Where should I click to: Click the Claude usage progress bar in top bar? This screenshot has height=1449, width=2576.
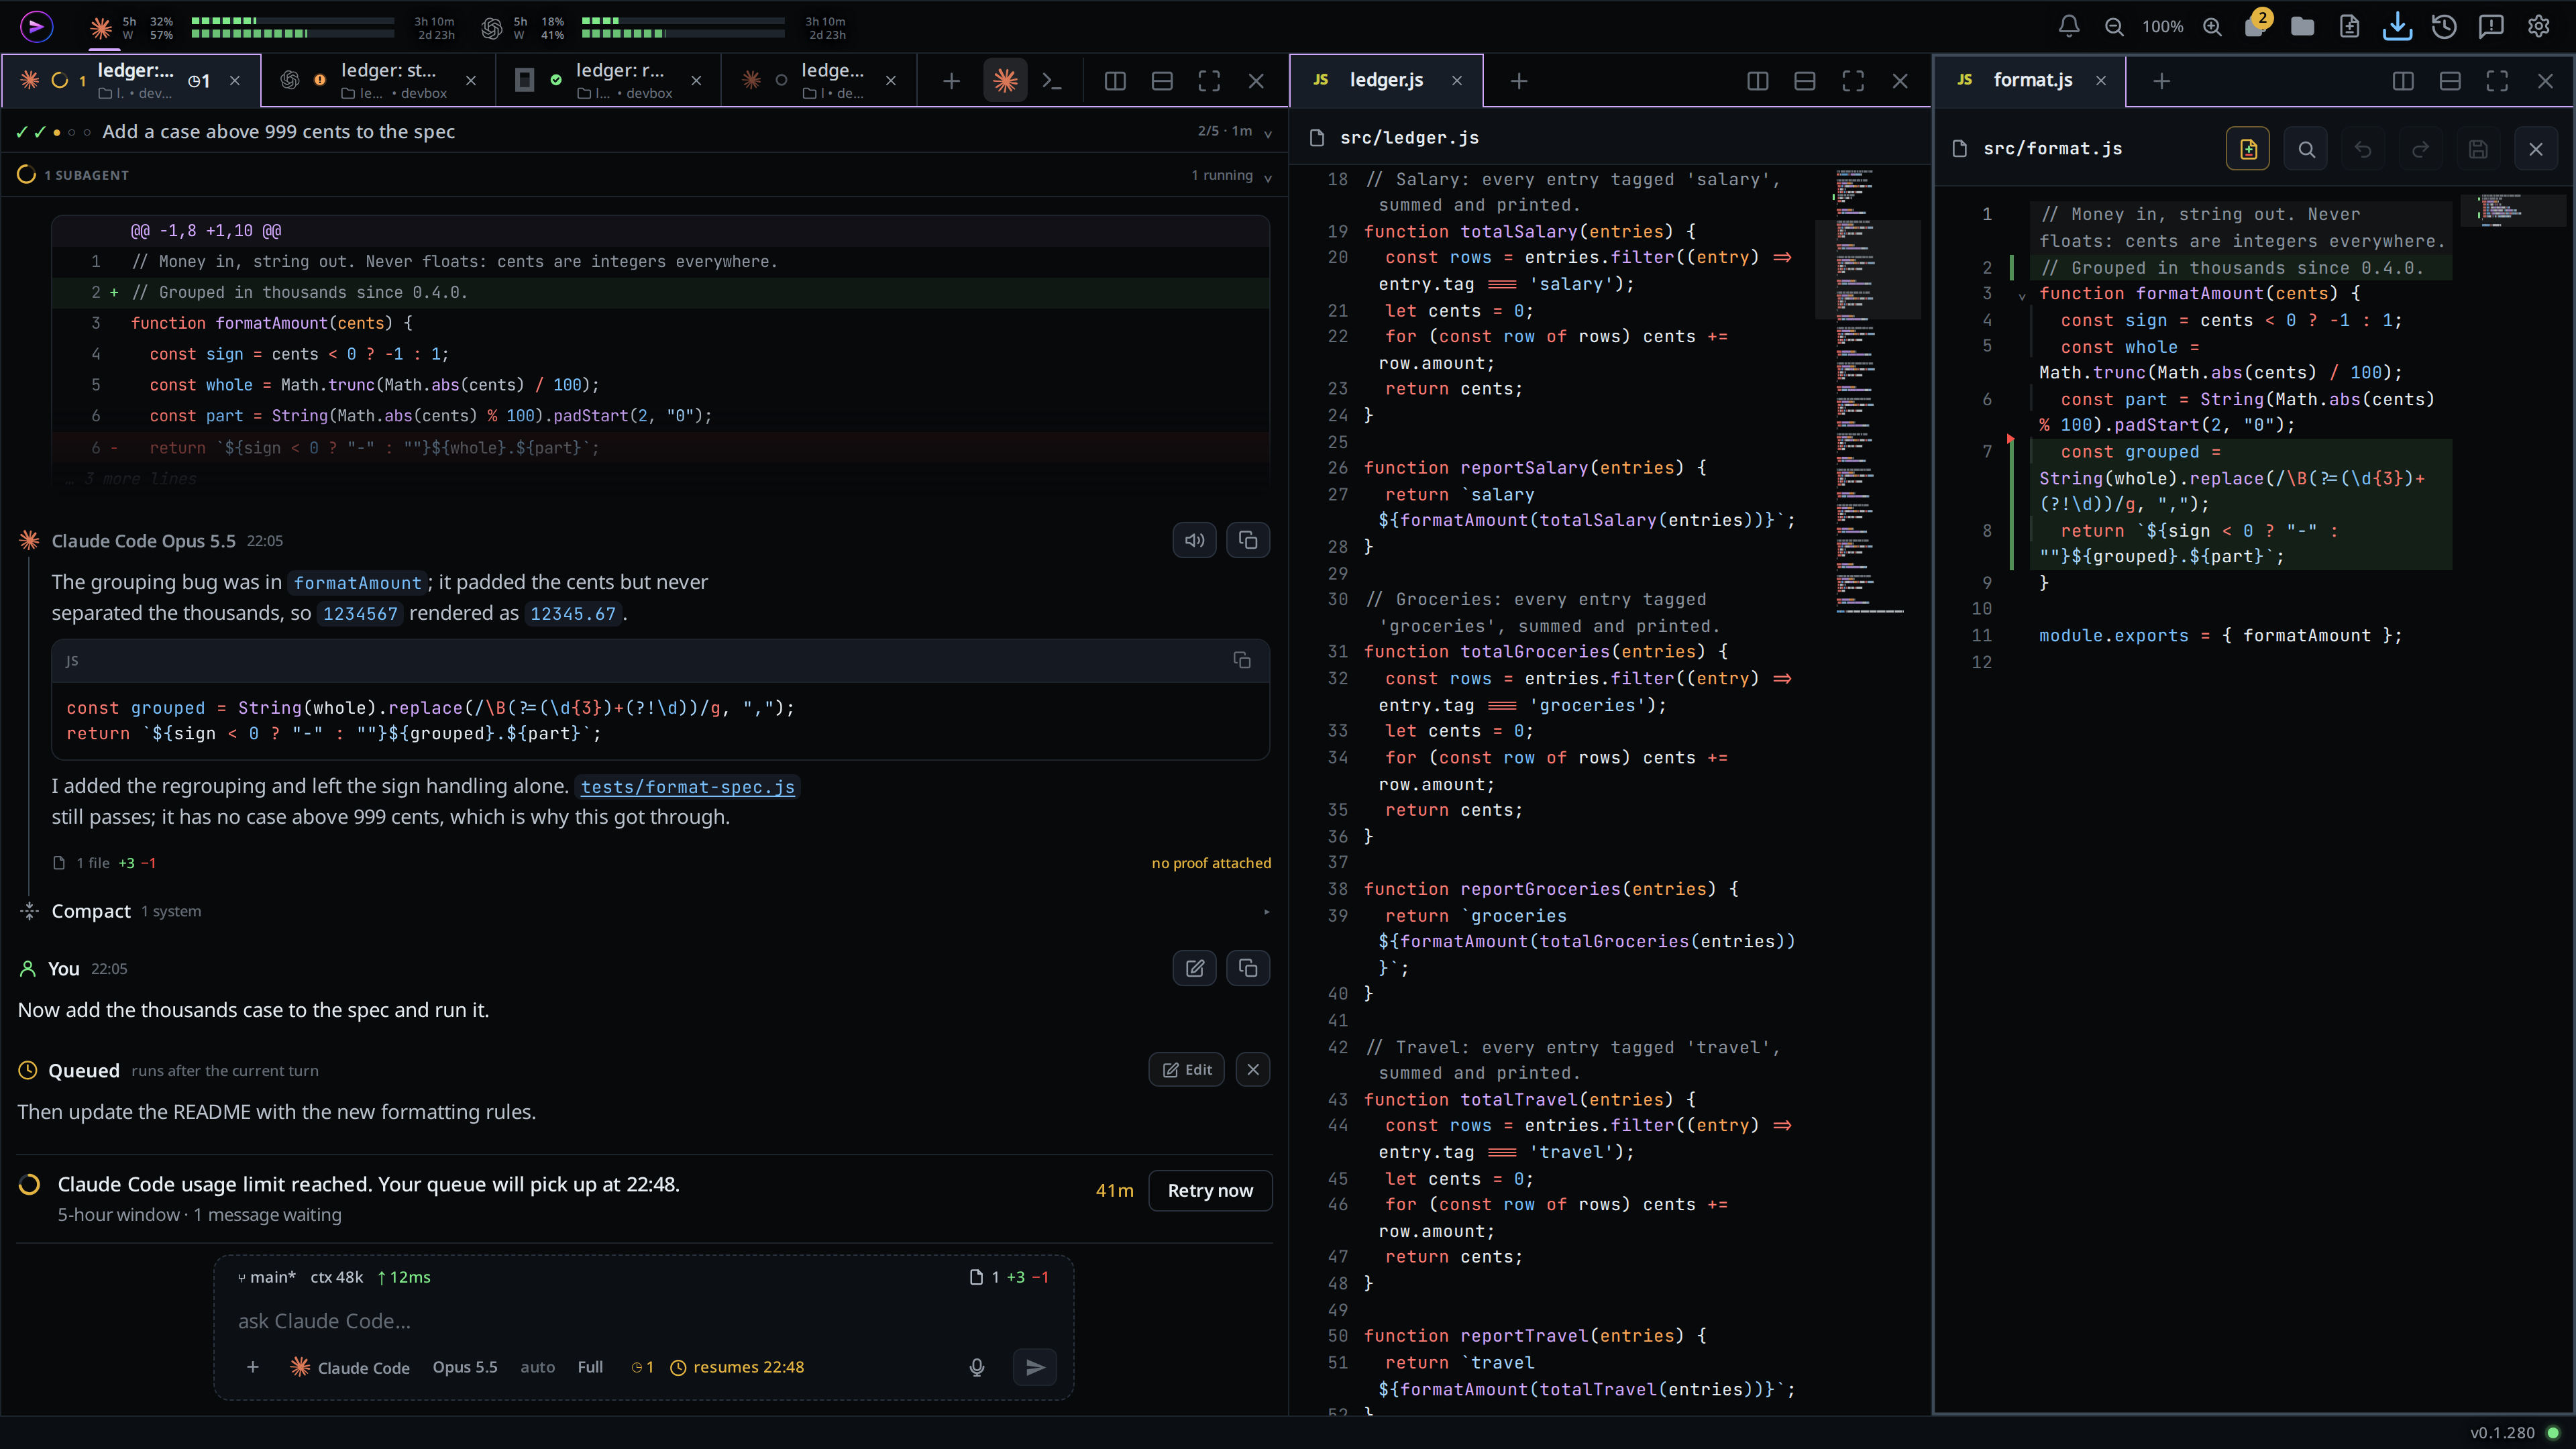[x=292, y=27]
